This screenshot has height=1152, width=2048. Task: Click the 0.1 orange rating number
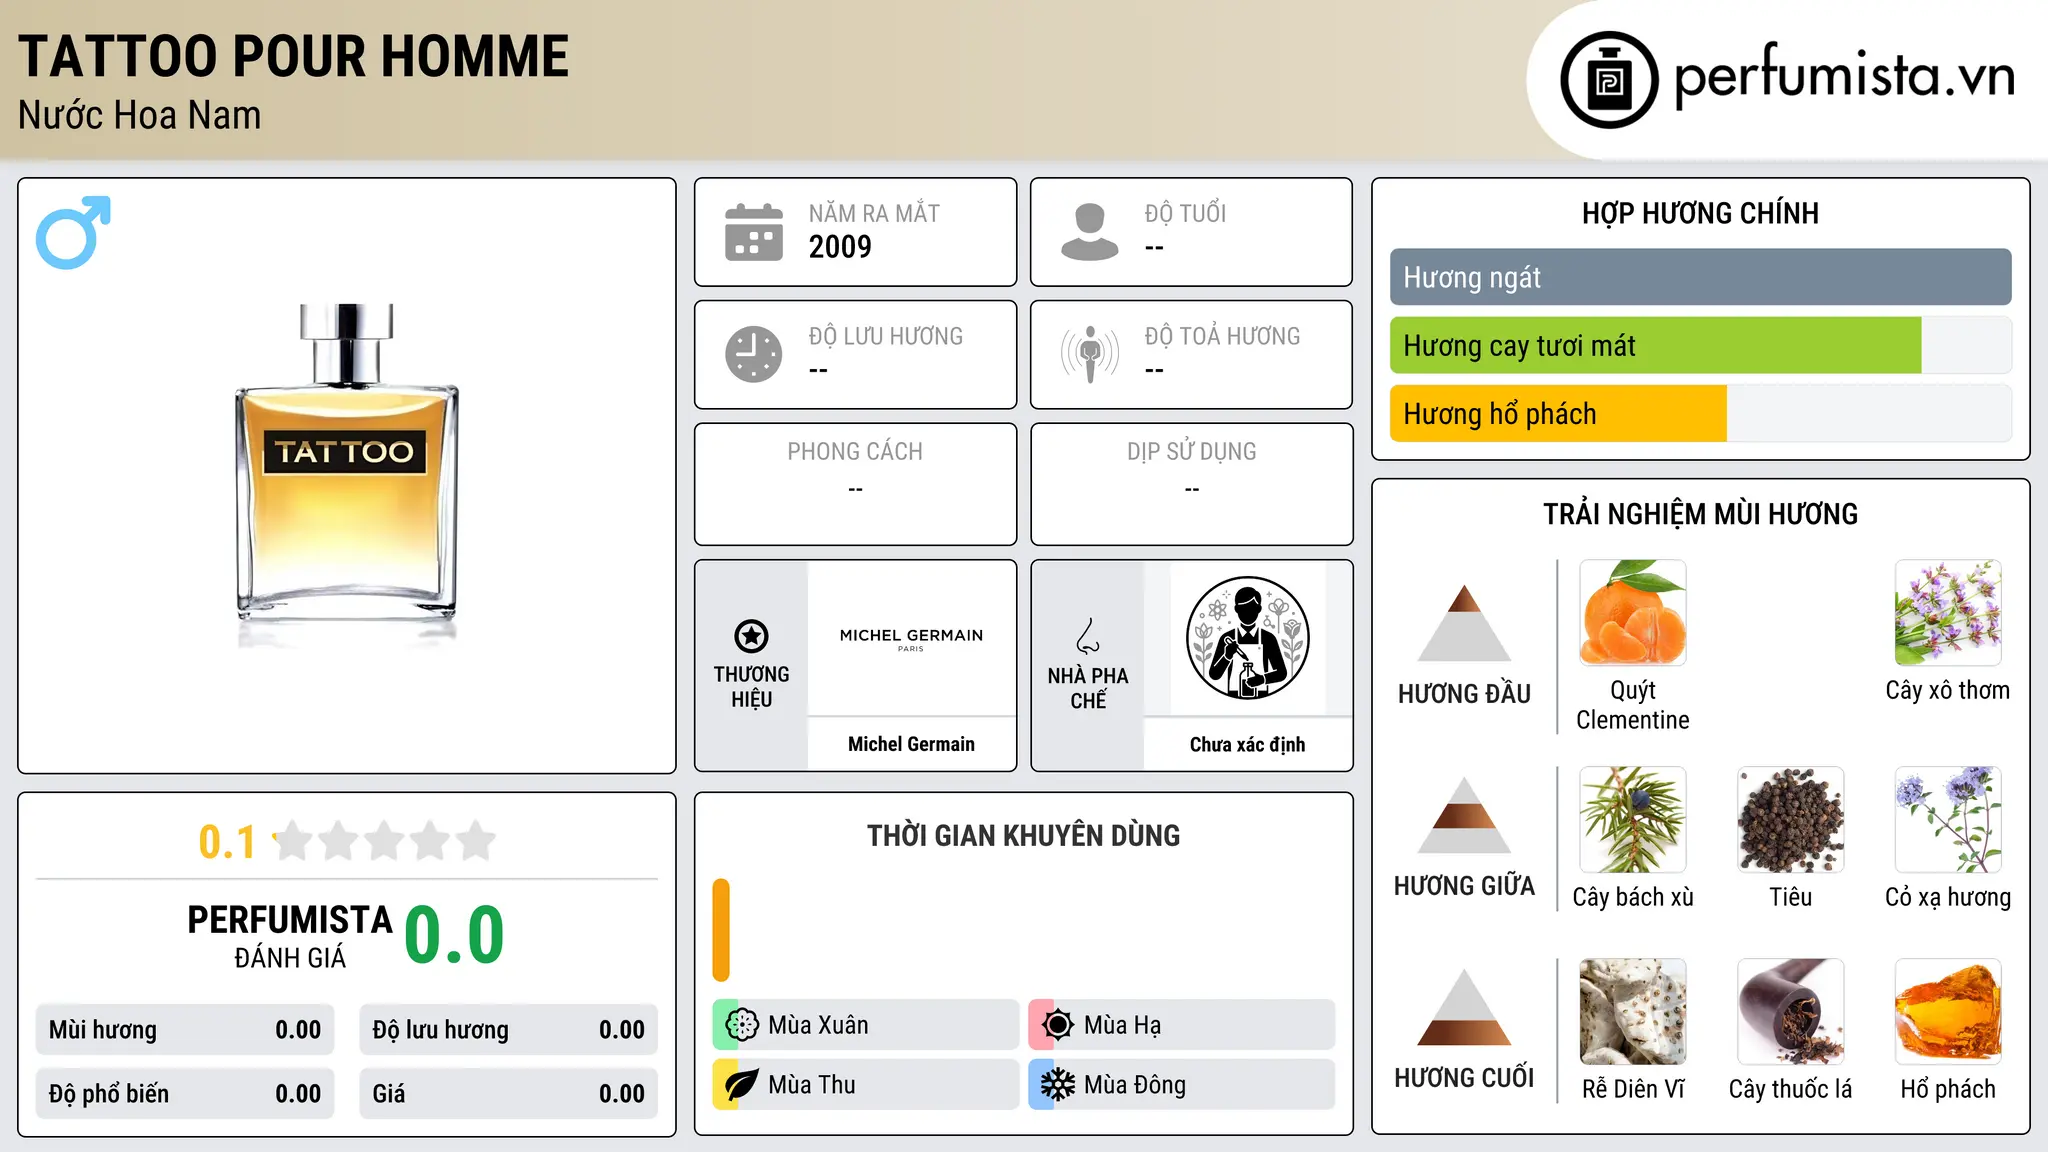227,842
